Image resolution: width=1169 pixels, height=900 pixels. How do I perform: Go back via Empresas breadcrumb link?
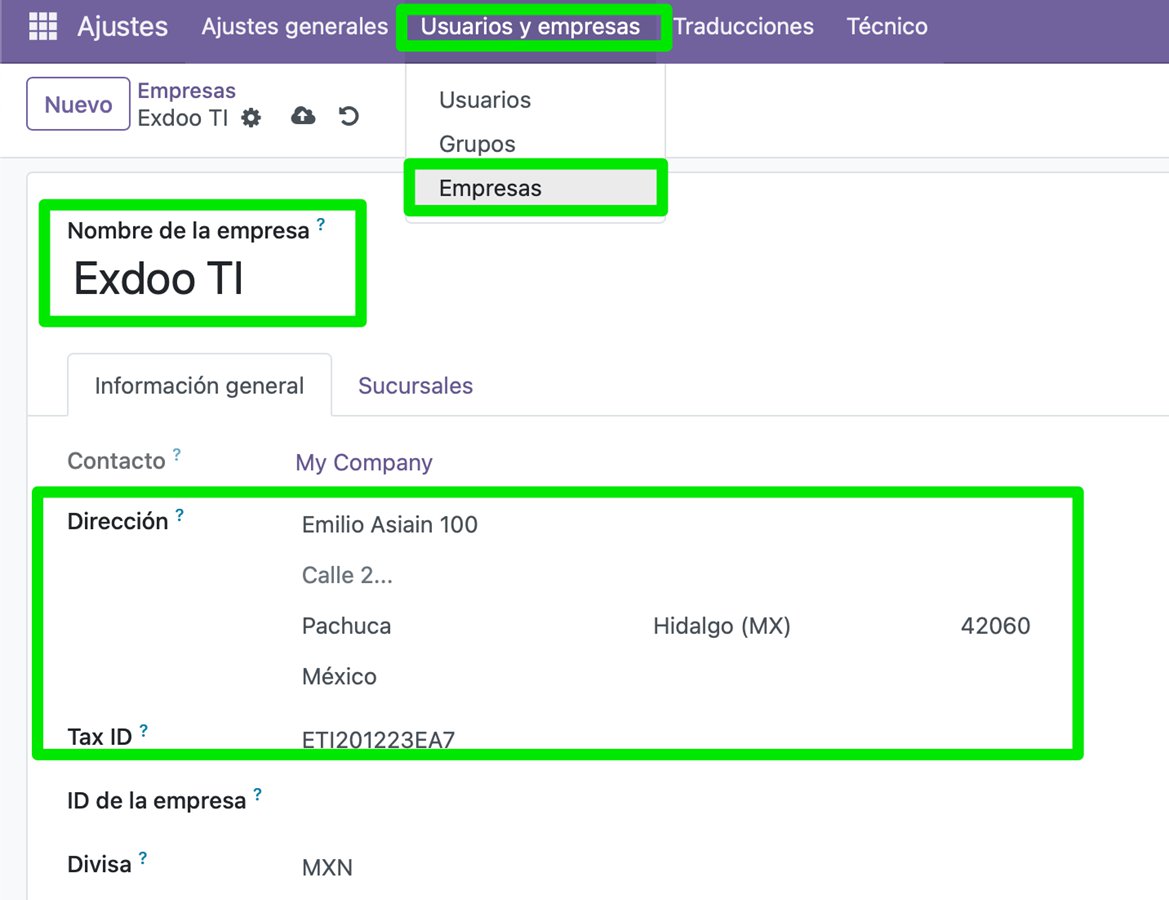[x=186, y=90]
